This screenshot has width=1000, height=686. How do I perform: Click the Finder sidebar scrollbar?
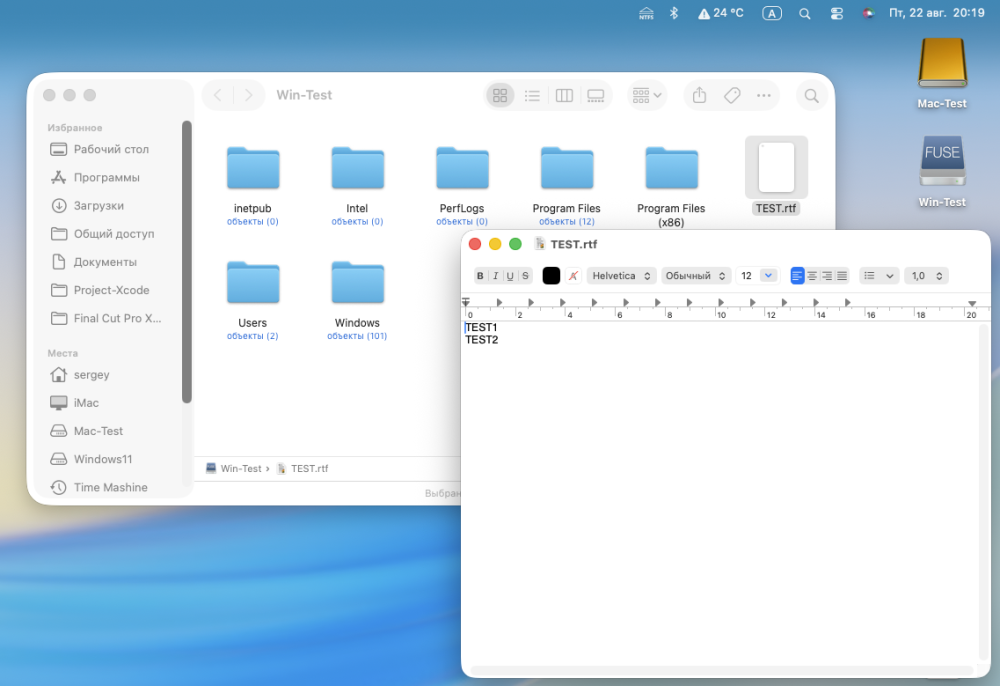(x=187, y=261)
